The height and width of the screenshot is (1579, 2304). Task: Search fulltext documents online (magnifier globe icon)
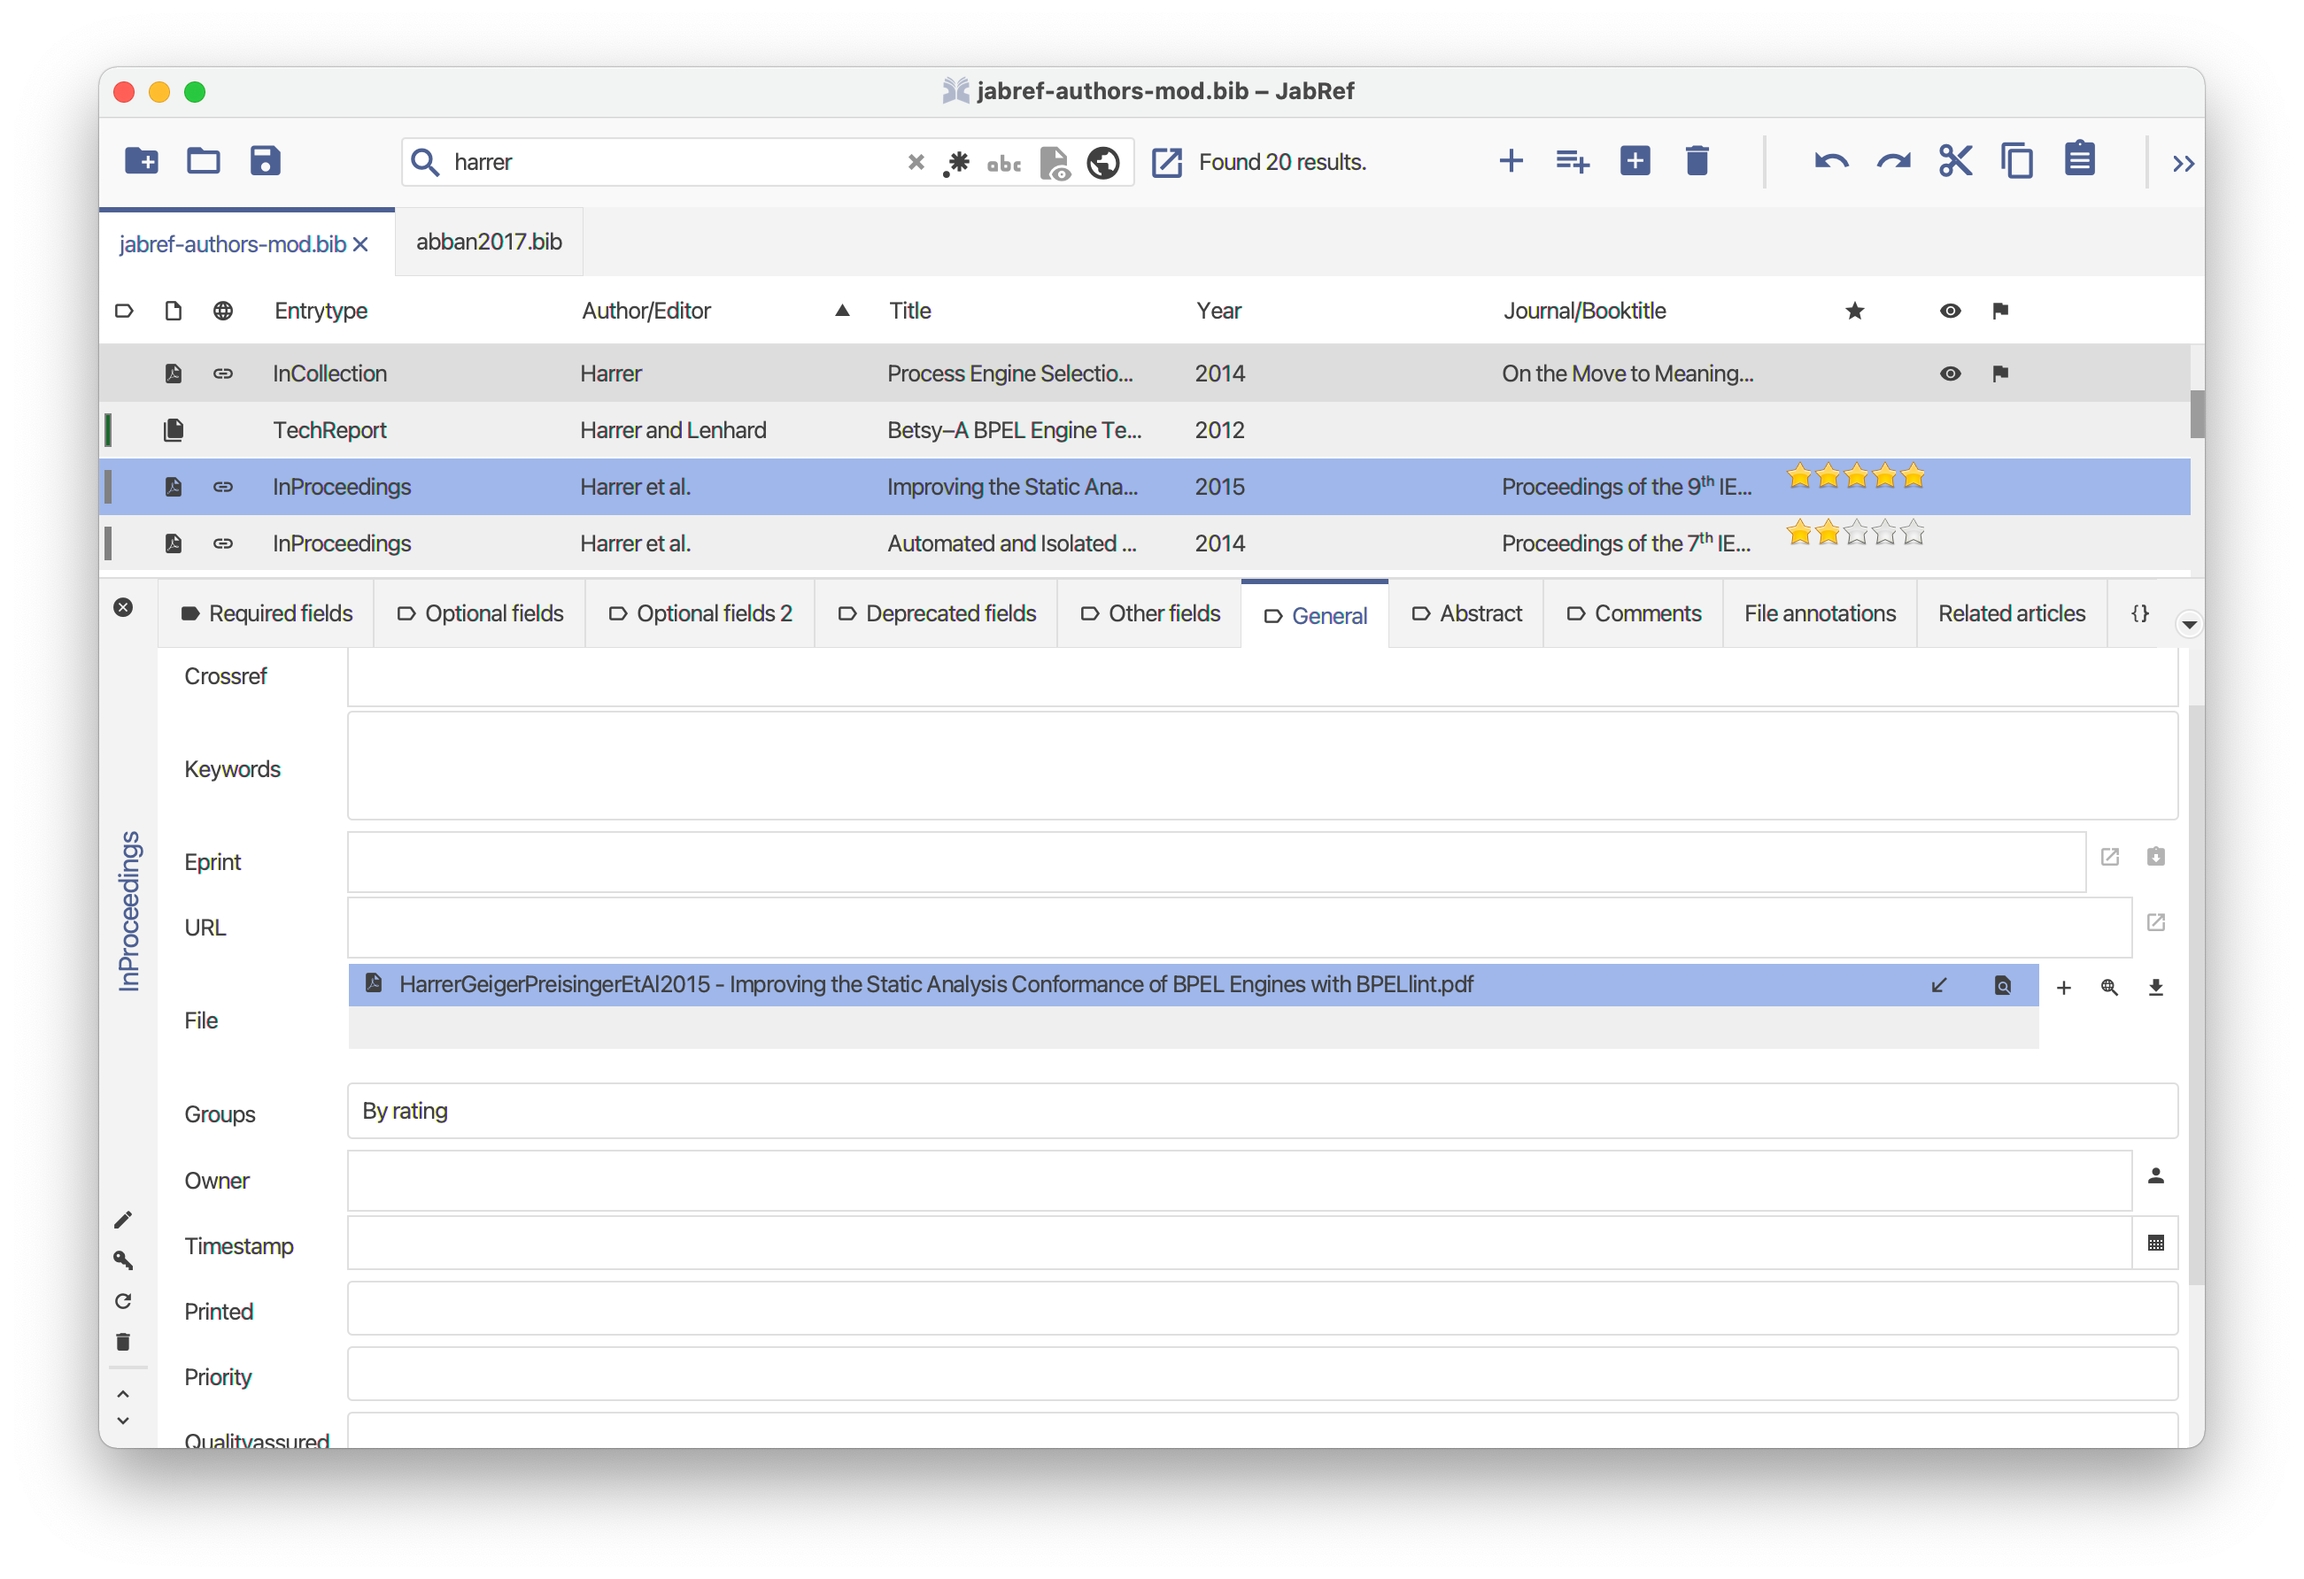[x=2109, y=988]
